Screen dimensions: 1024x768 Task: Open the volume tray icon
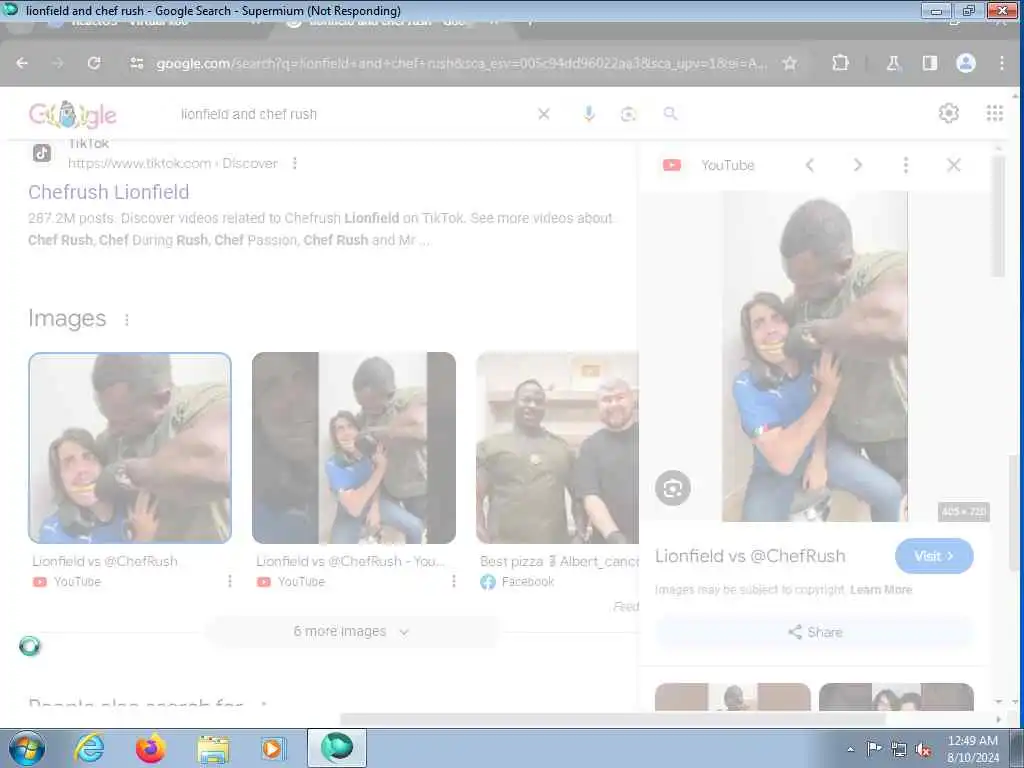[x=923, y=749]
